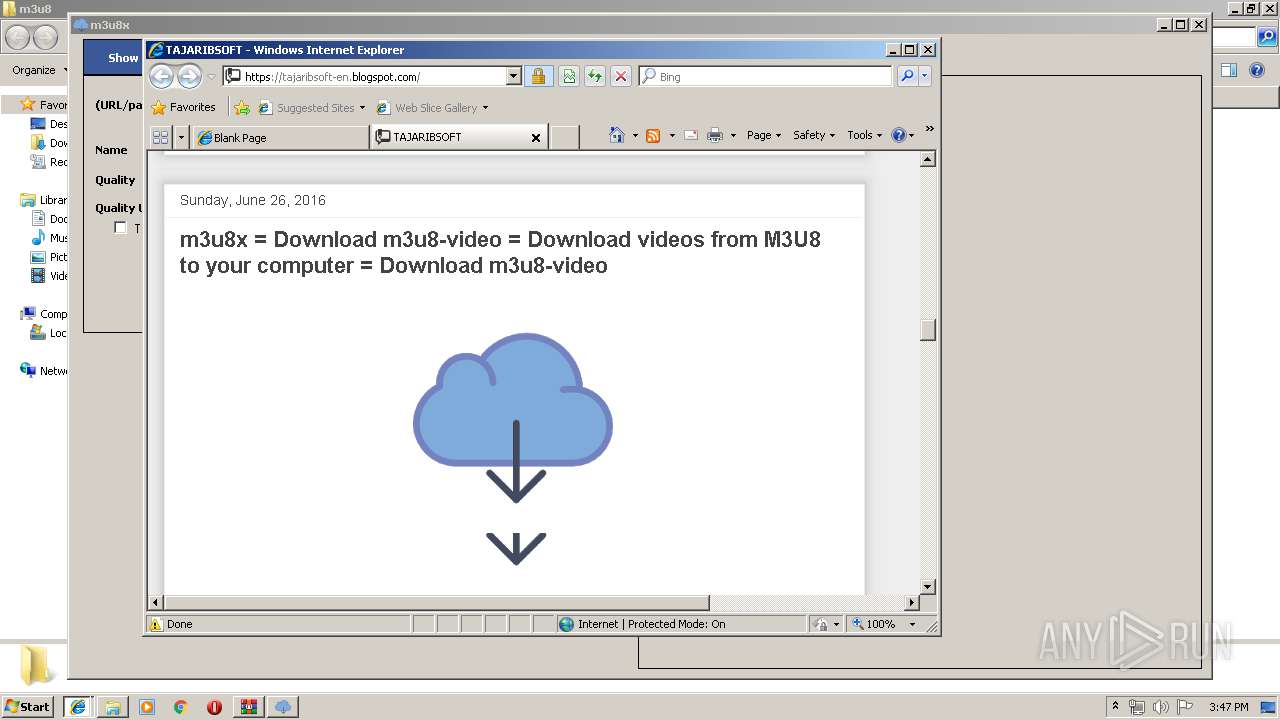Image resolution: width=1280 pixels, height=720 pixels.
Task: Open the Safety menu
Action: (814, 135)
